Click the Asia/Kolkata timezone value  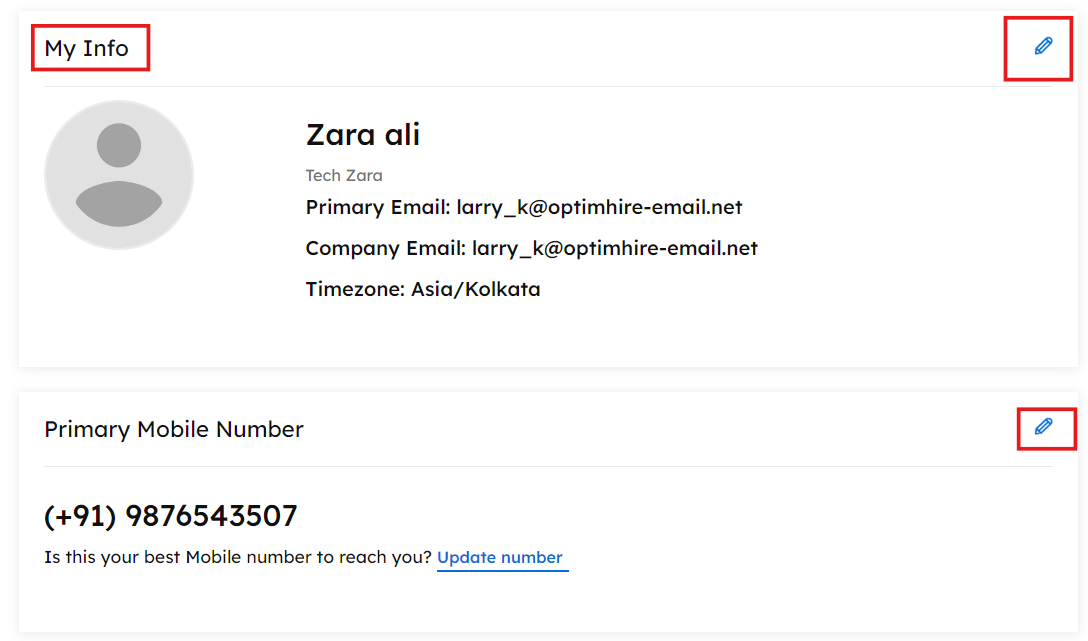click(476, 290)
